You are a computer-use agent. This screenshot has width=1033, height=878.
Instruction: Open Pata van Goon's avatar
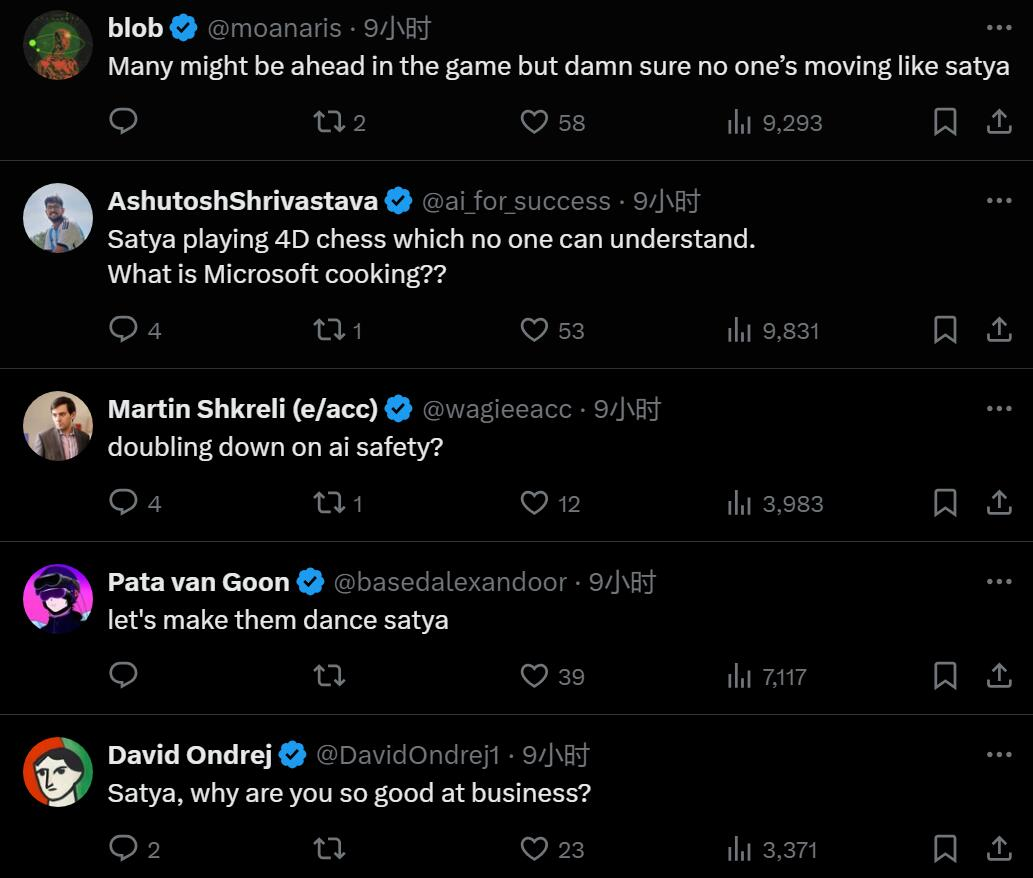58,599
